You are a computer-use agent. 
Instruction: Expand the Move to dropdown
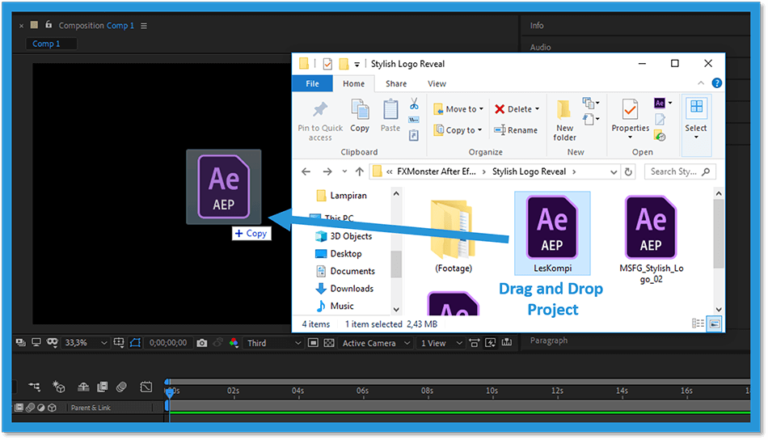tap(481, 109)
